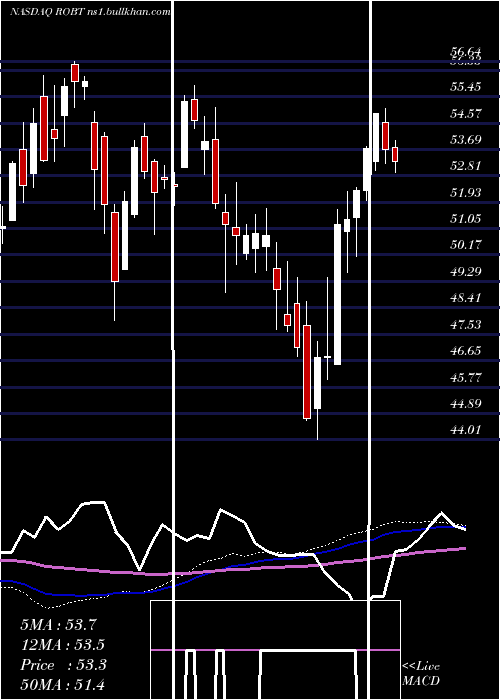This screenshot has height=700, width=500.
Task: Click the NASDAQ ROBT ns1.bullkhan.com title text
Action: pyautogui.click(x=90, y=12)
